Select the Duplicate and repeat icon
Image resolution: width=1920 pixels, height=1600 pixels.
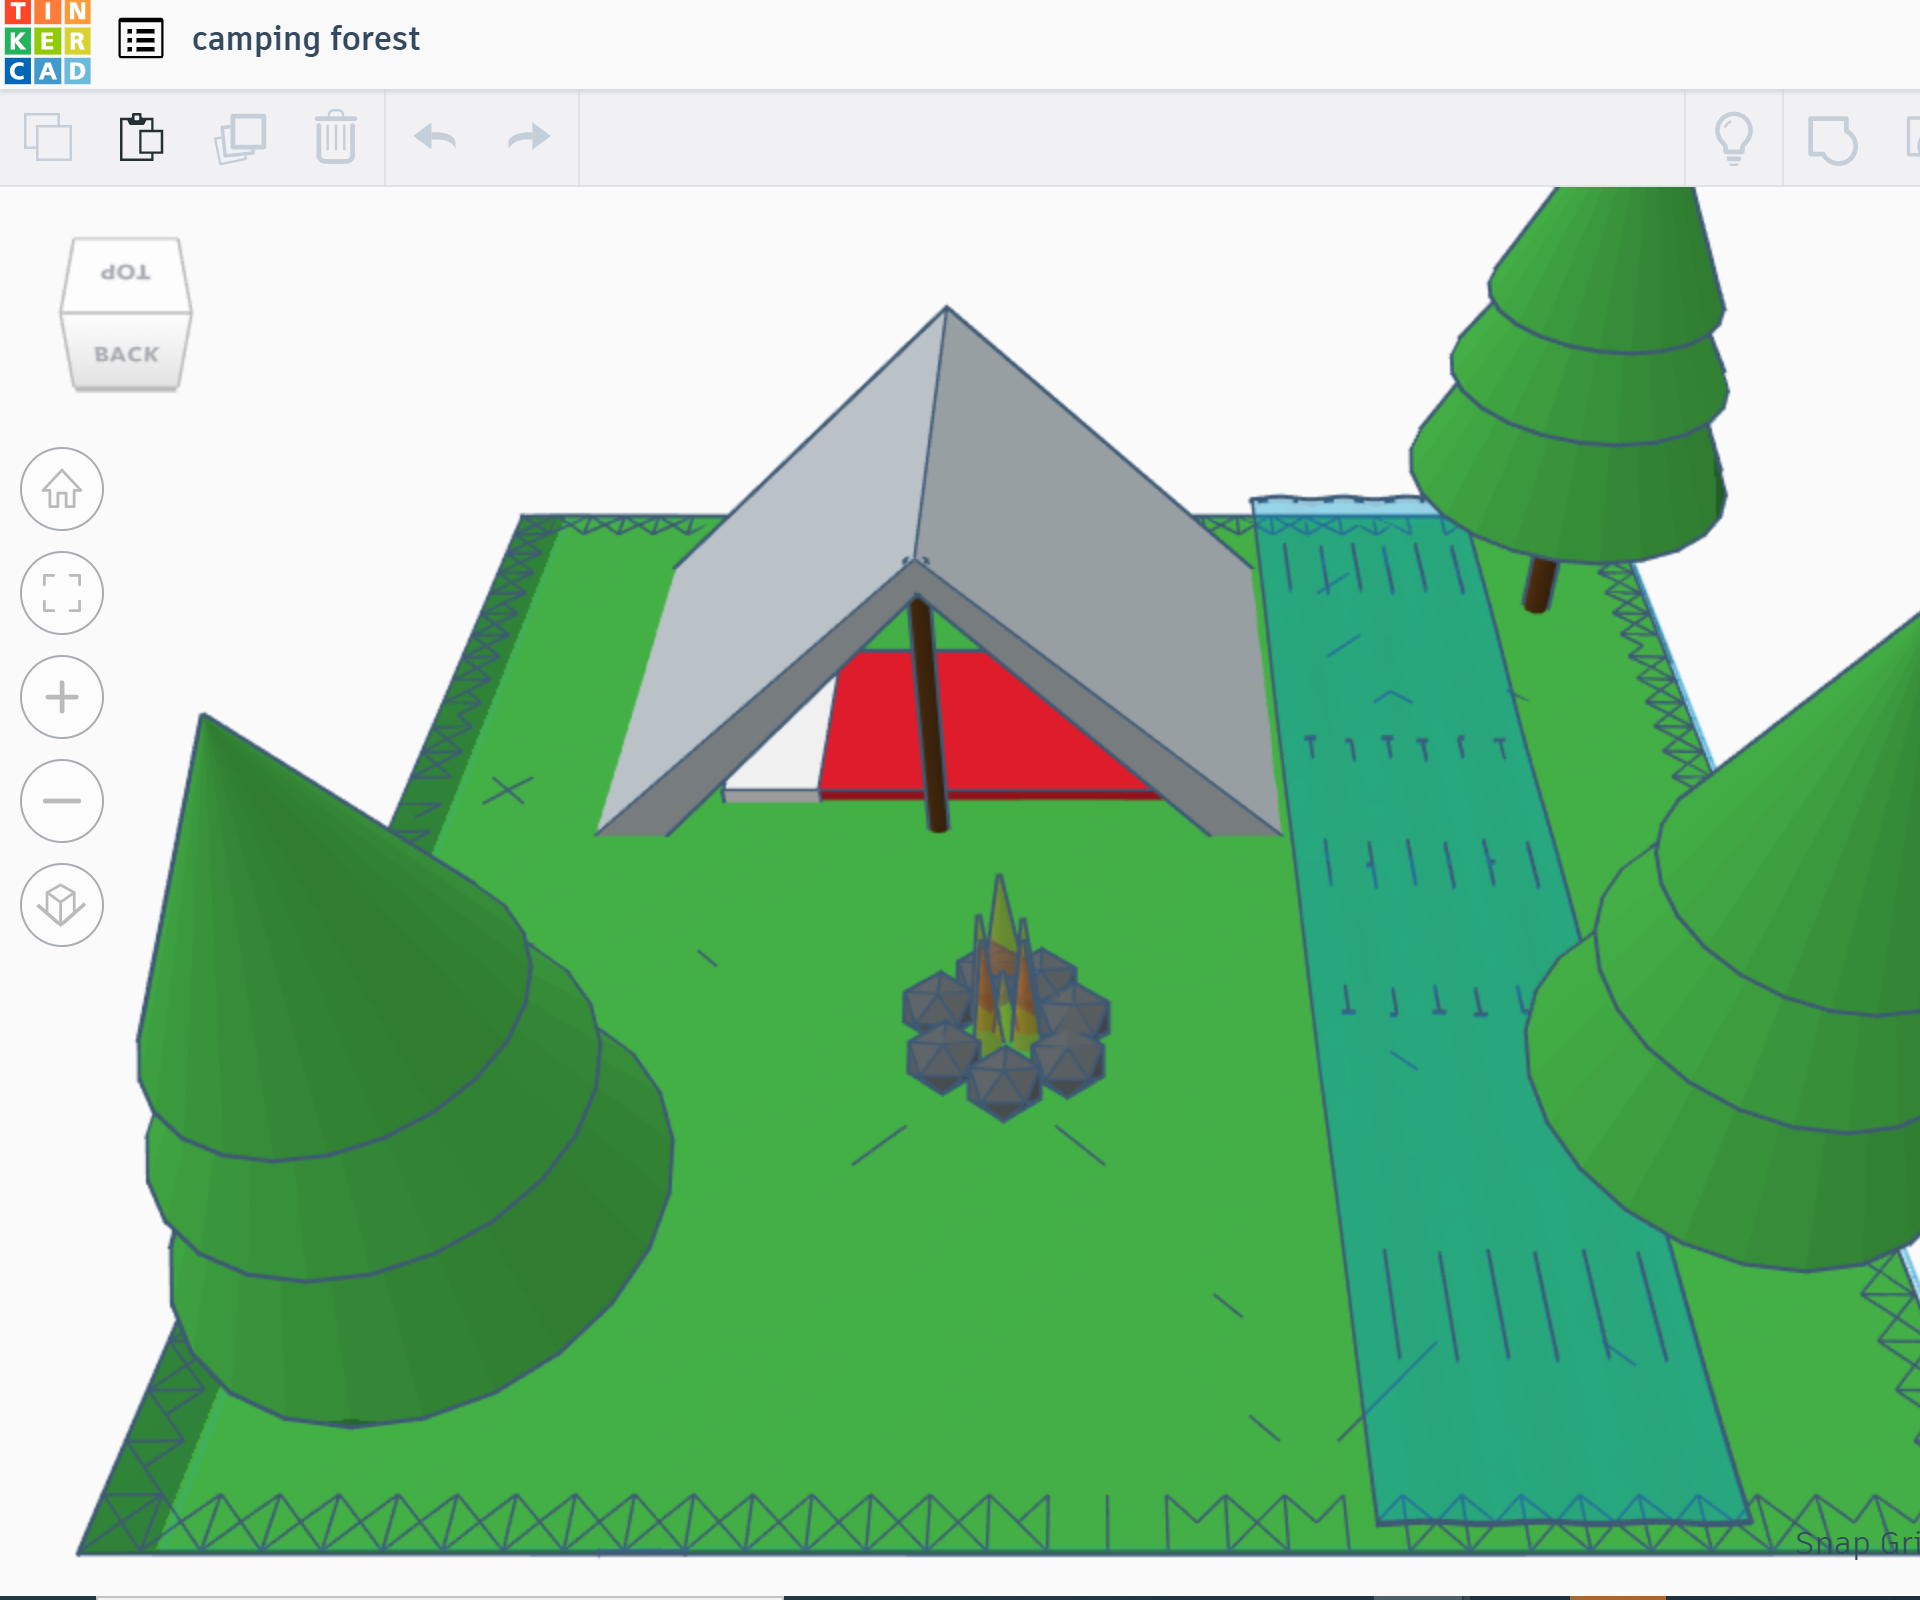(x=238, y=138)
